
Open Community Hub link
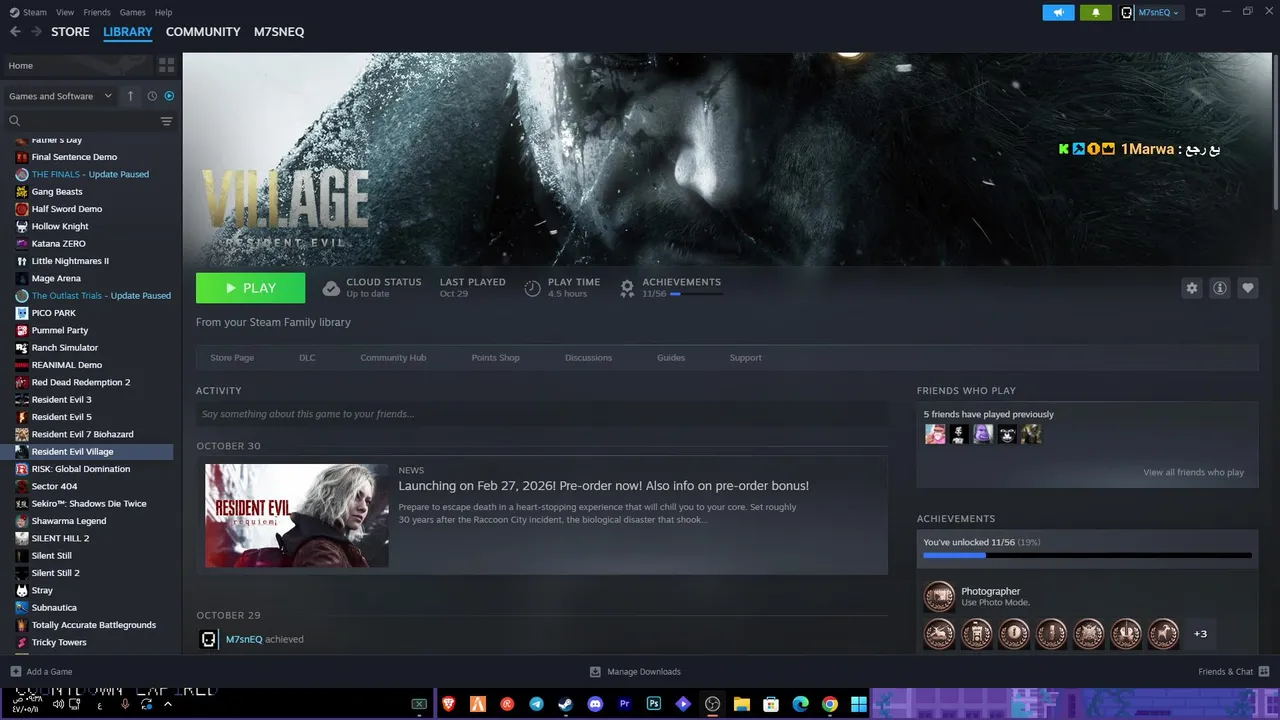coord(393,357)
